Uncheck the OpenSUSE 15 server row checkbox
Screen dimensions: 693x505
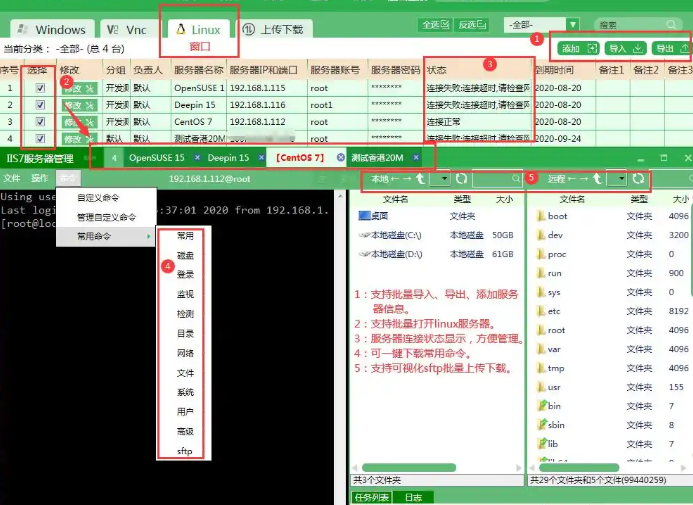point(40,88)
